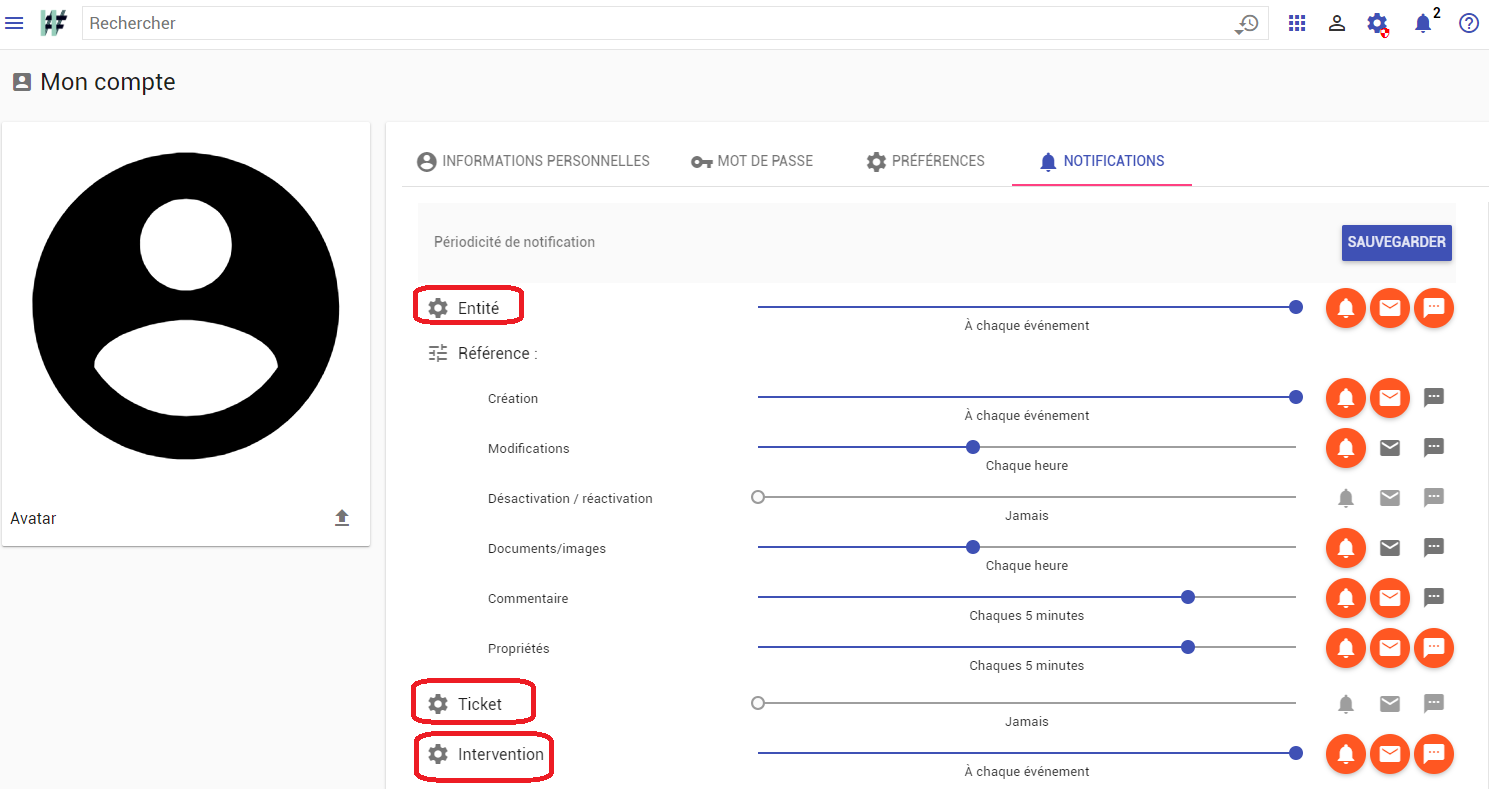Toggle email notification for Modifications
Viewport: 1489px width, 789px height.
(x=1390, y=448)
